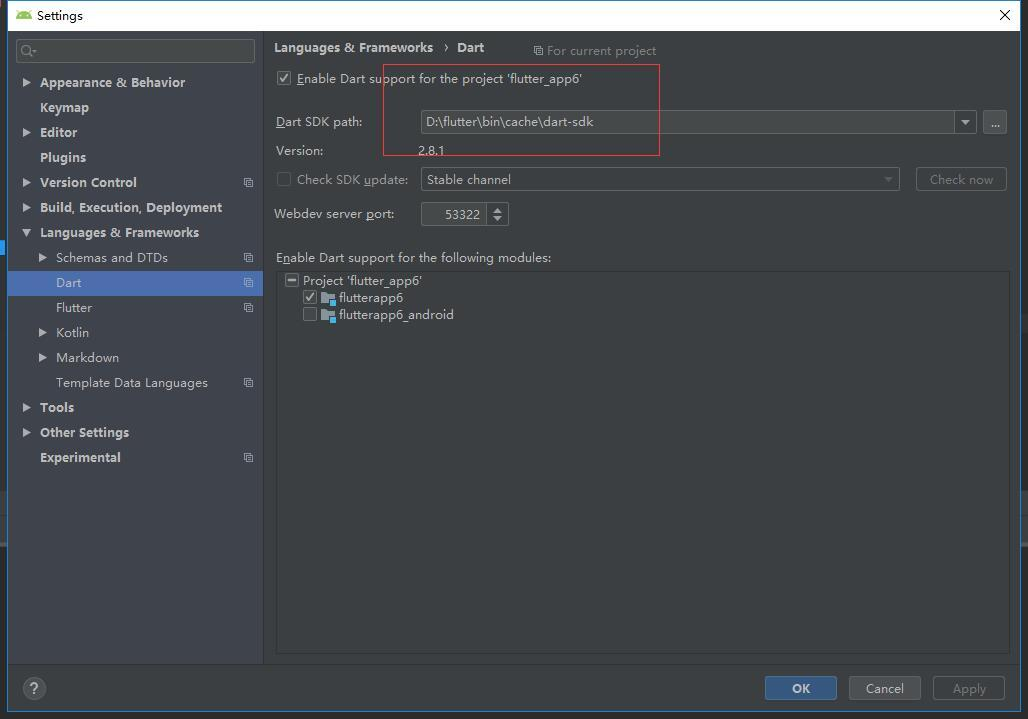Expand the Editor section arrow
The image size is (1028, 719).
pos(27,132)
